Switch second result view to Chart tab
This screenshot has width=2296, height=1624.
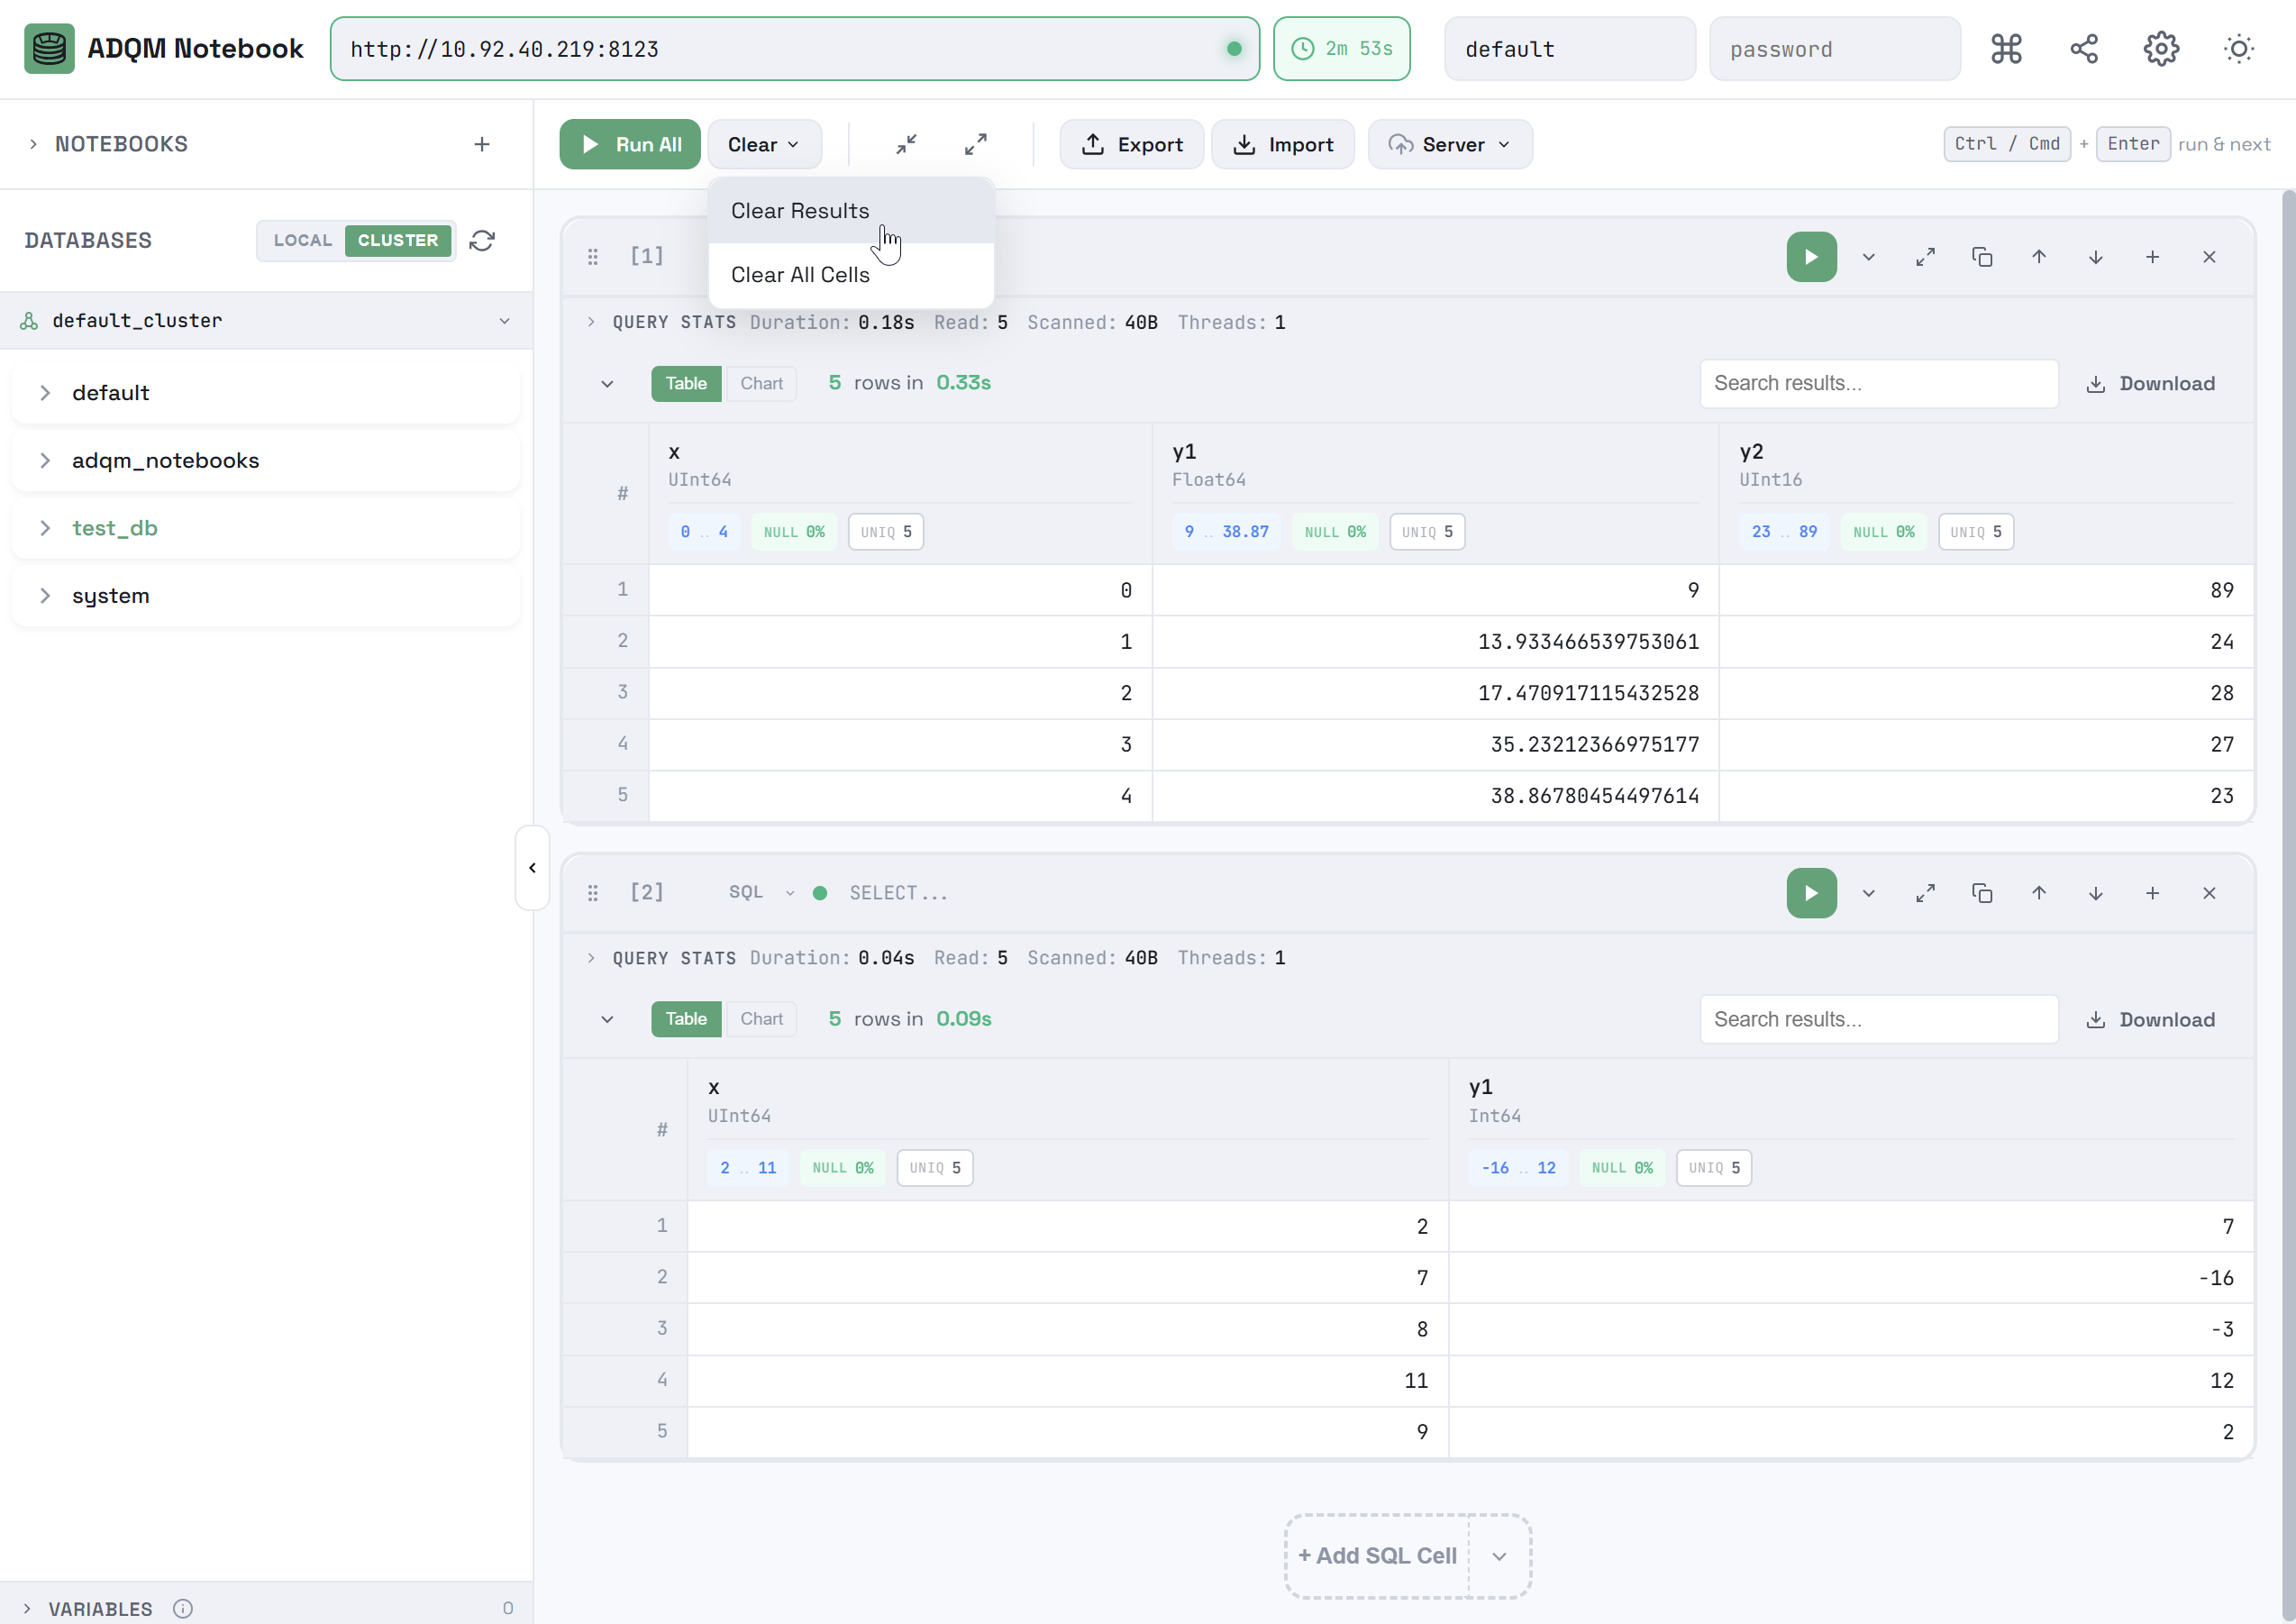pyautogui.click(x=761, y=1018)
